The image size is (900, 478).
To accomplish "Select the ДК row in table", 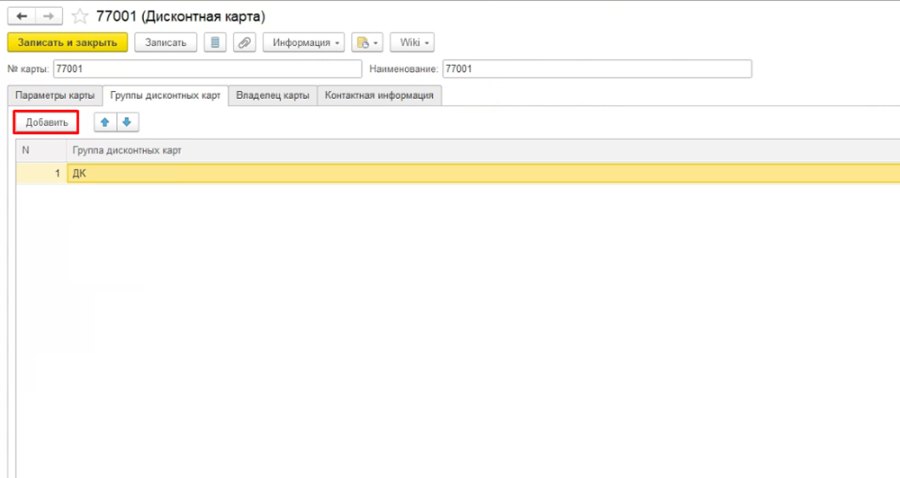I will (483, 173).
